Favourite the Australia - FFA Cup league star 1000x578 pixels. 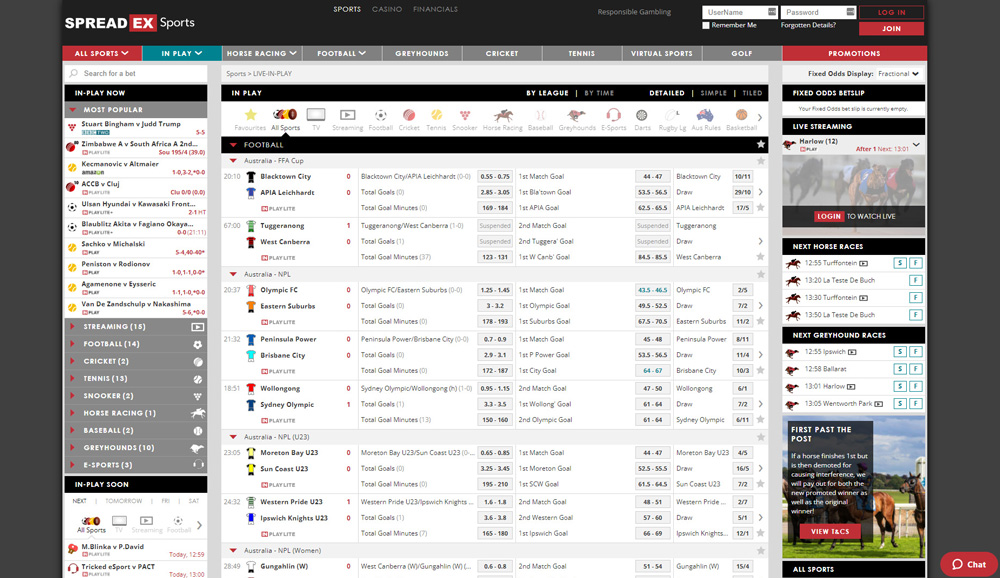760,161
